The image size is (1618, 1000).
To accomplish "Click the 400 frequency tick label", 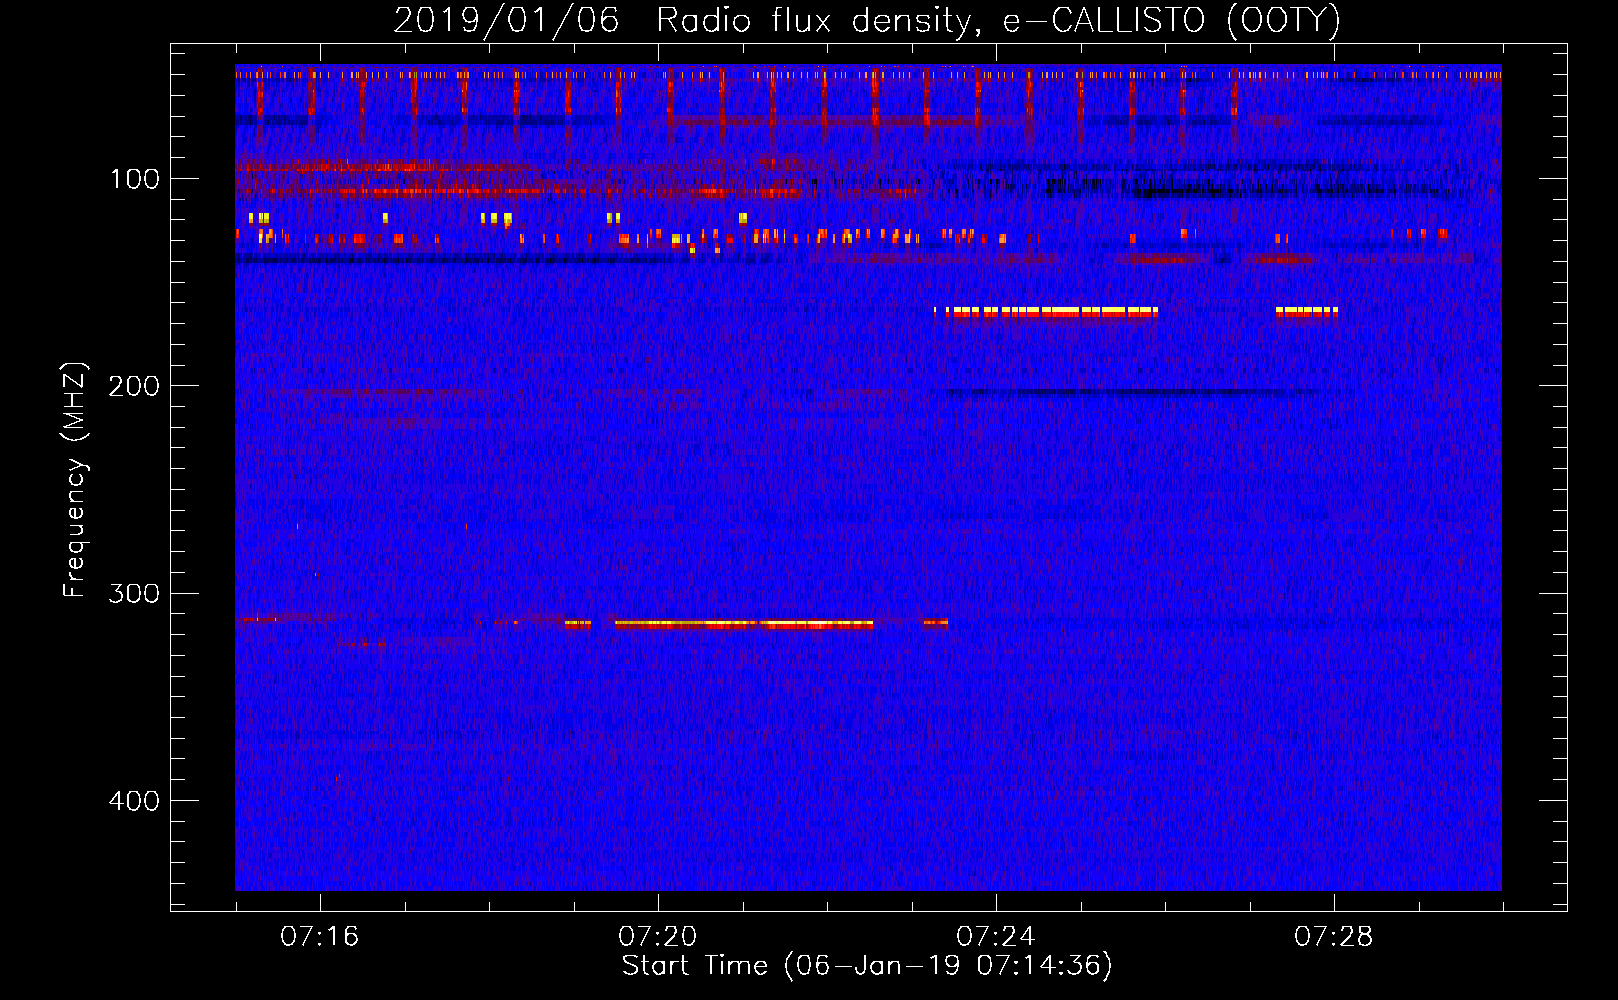I will pos(135,801).
